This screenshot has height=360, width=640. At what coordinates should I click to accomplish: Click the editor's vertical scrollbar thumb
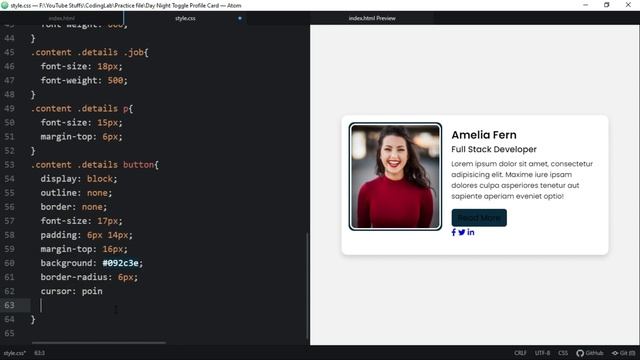tap(307, 286)
